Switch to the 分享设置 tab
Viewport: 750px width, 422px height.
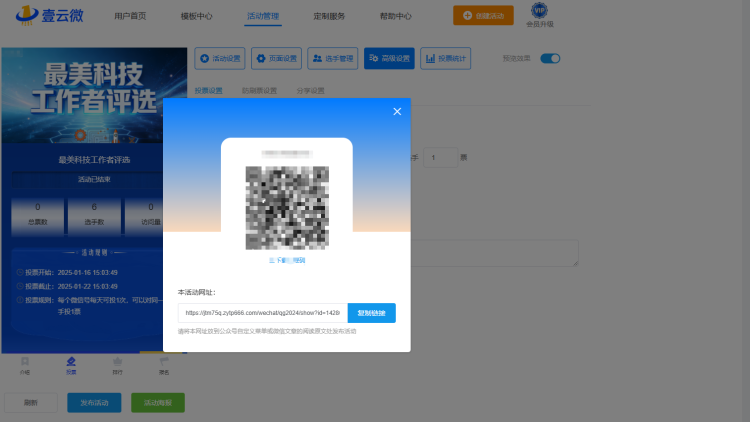[310, 90]
